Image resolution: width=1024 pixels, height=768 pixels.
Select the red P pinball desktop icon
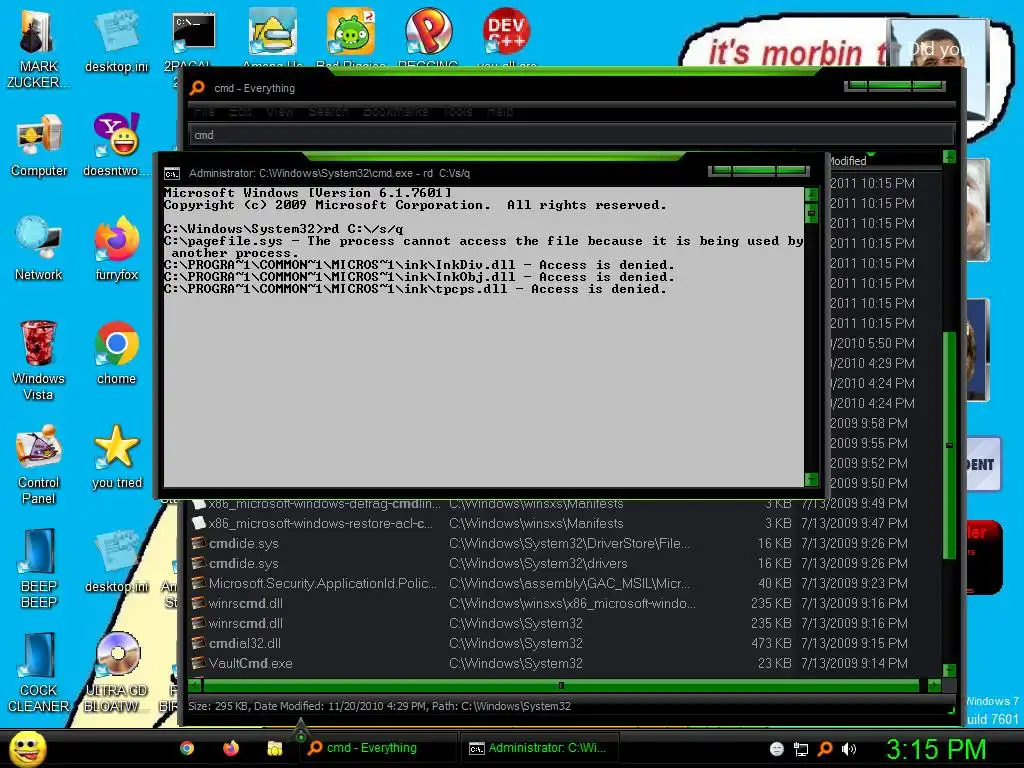coord(428,31)
